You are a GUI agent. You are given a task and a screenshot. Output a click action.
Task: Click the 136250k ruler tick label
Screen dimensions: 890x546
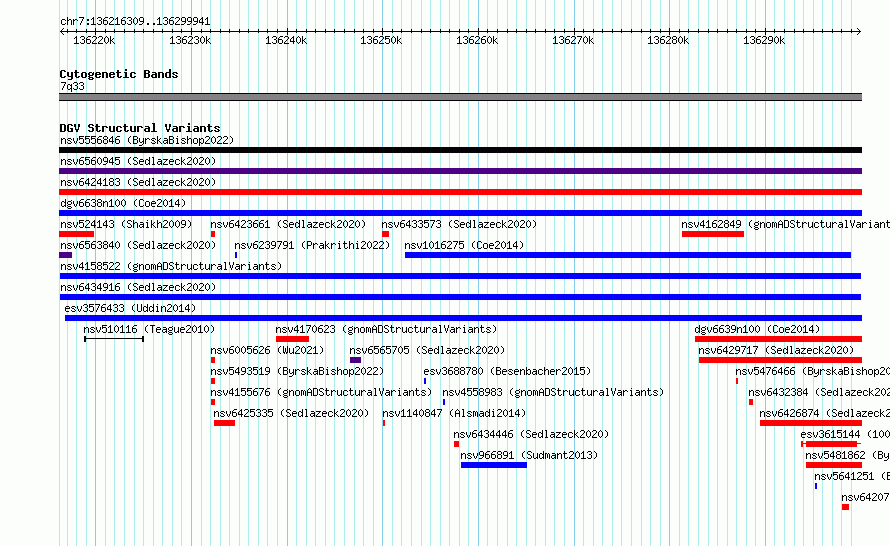(381, 40)
